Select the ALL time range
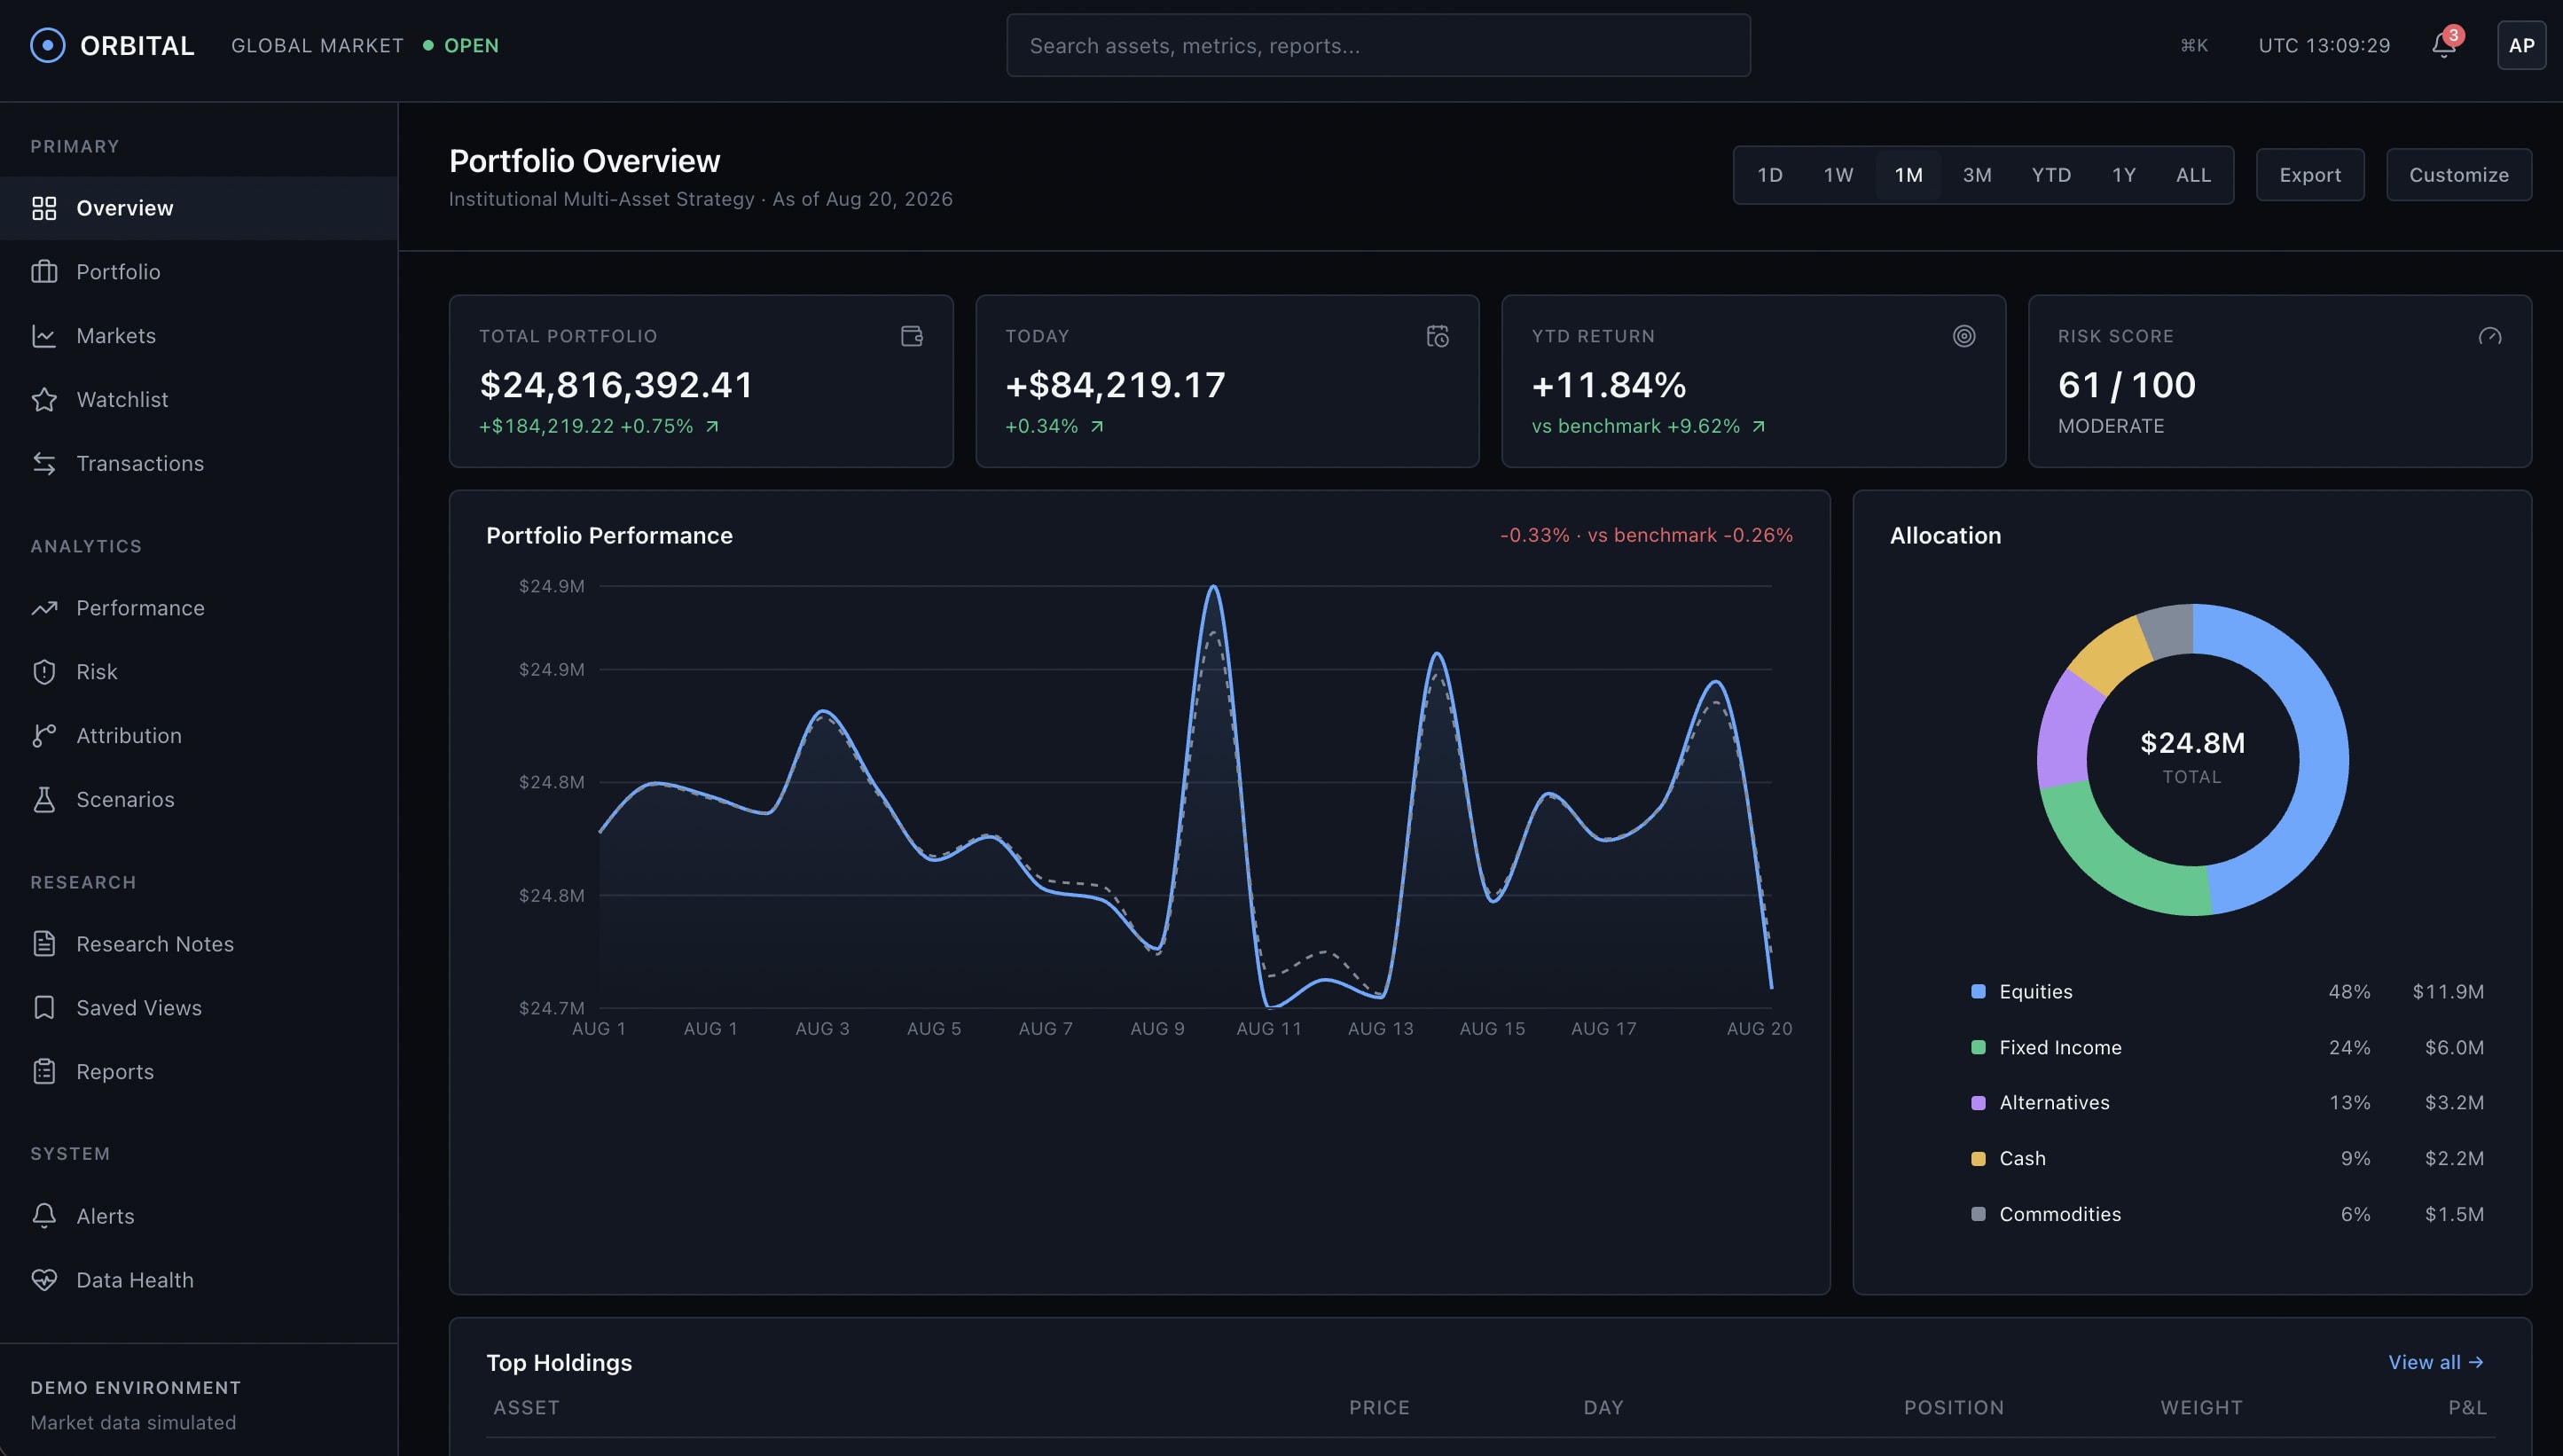Image resolution: width=2563 pixels, height=1456 pixels. coord(2193,175)
